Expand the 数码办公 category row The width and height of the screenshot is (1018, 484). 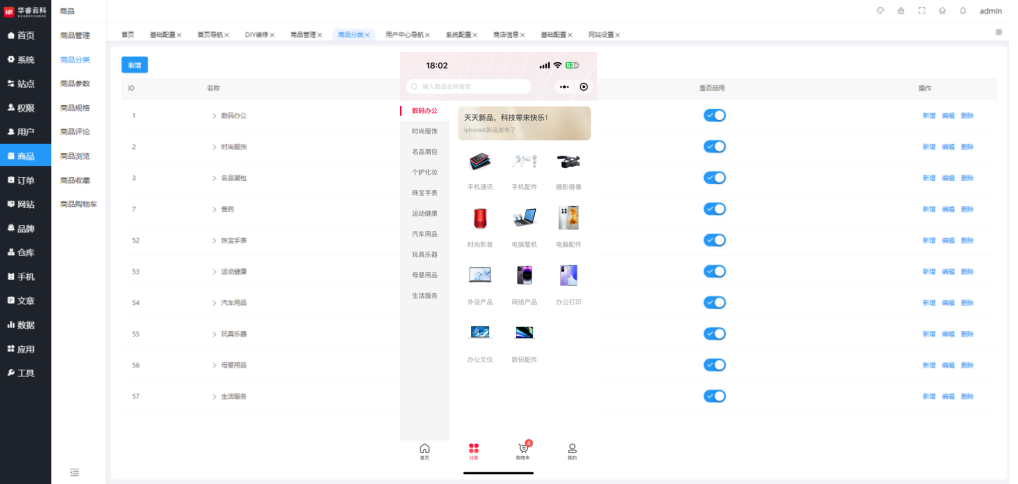click(x=214, y=116)
